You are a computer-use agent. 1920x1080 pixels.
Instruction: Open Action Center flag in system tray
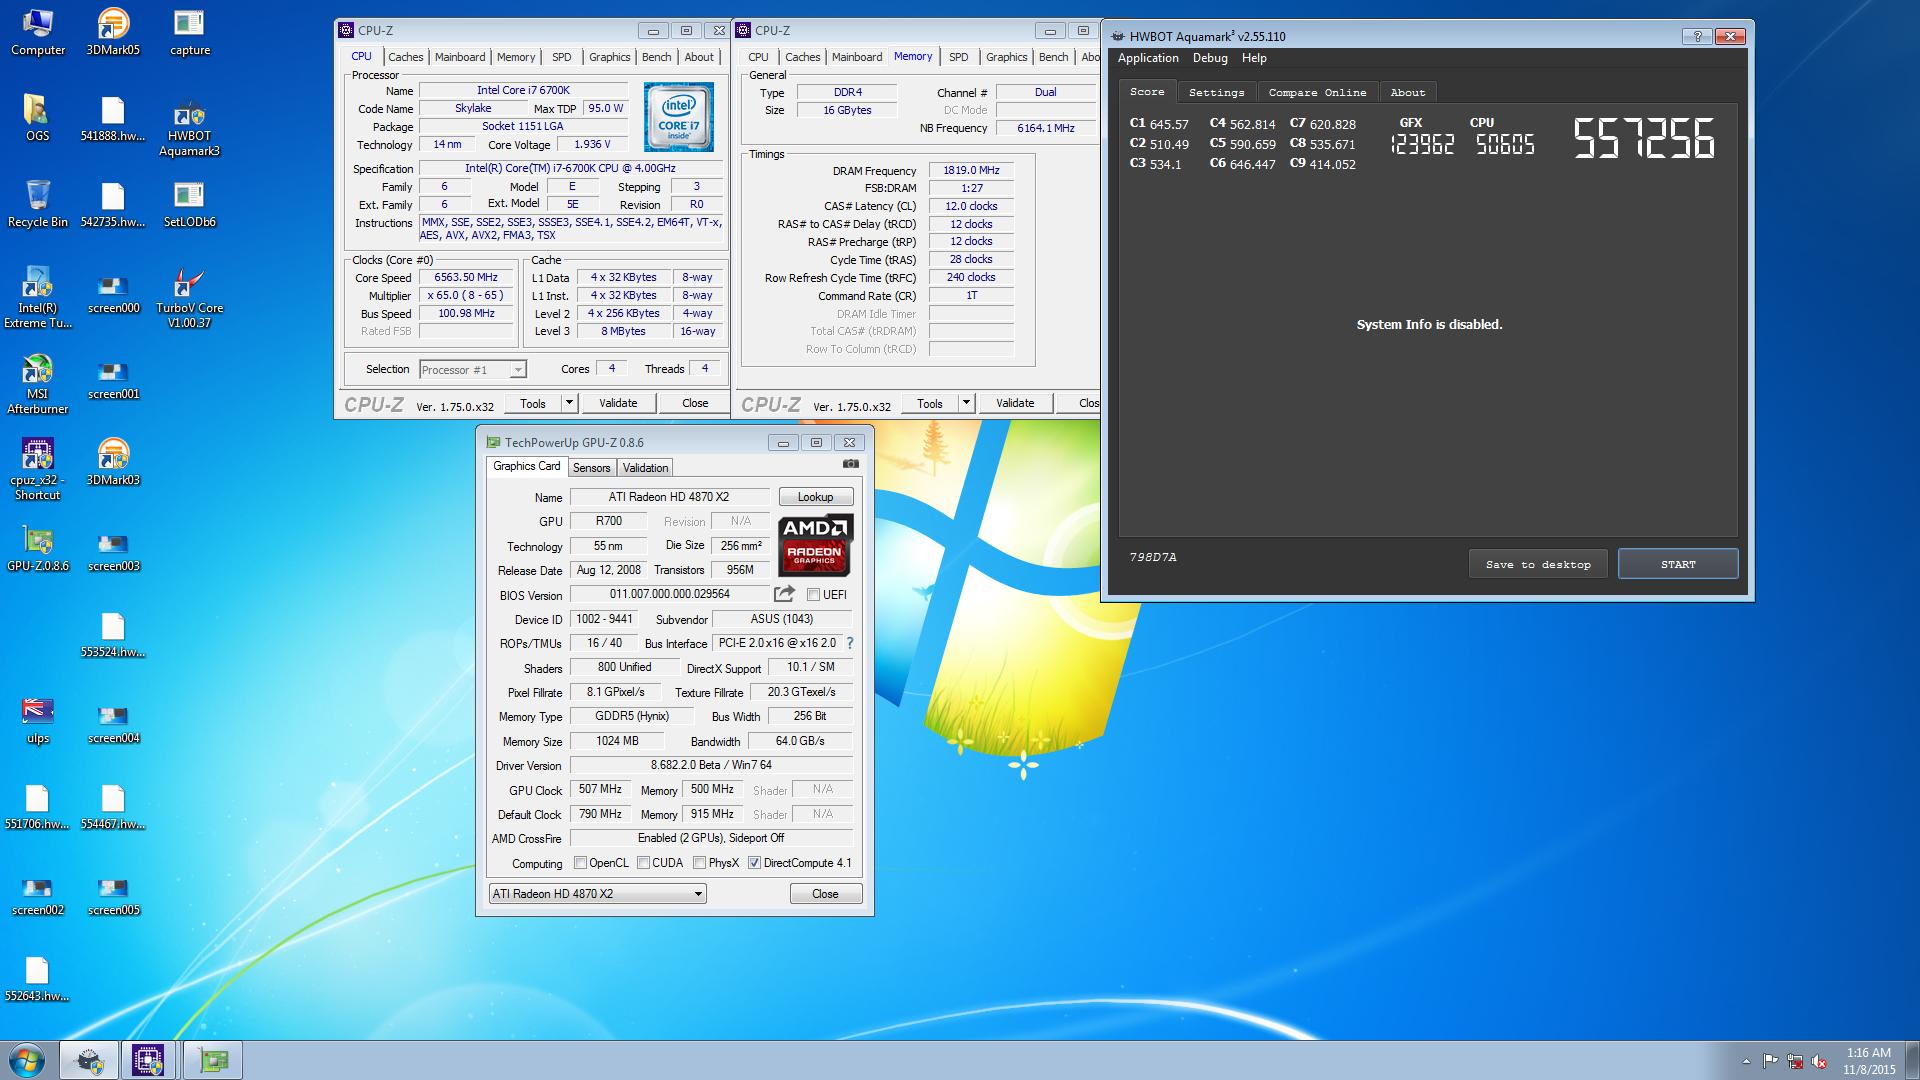[1770, 1061]
